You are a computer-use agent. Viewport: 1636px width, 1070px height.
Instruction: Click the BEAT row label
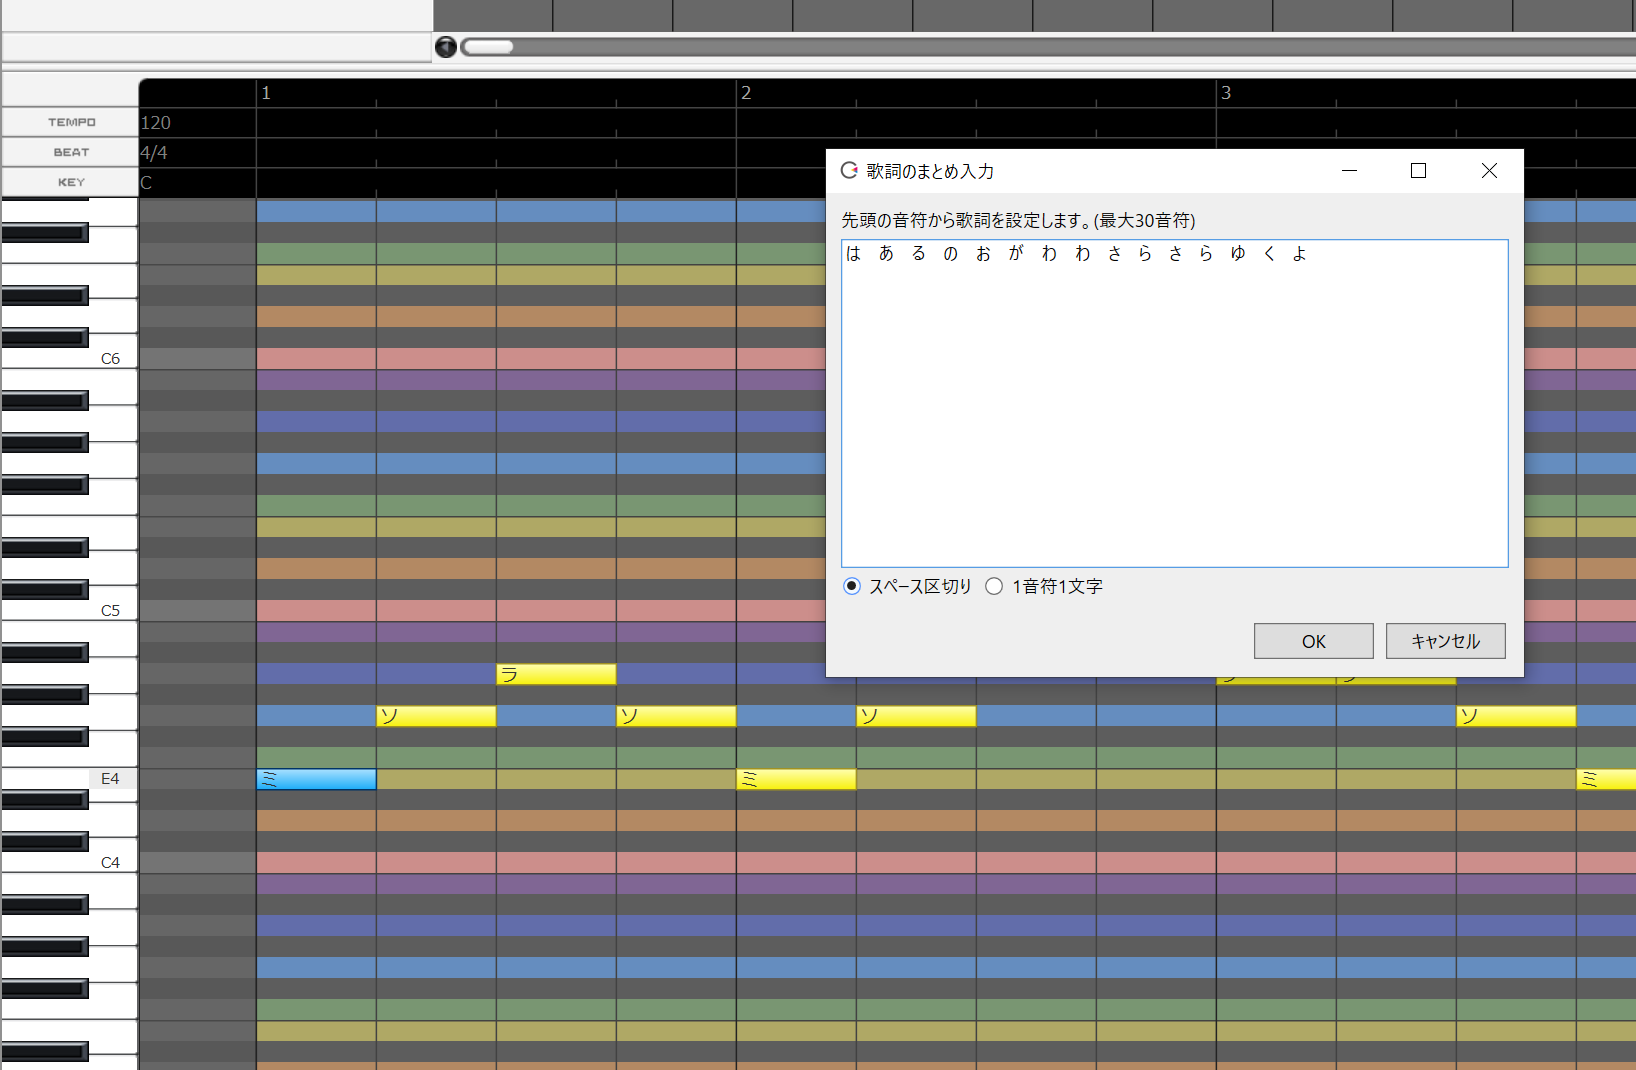coord(71,152)
